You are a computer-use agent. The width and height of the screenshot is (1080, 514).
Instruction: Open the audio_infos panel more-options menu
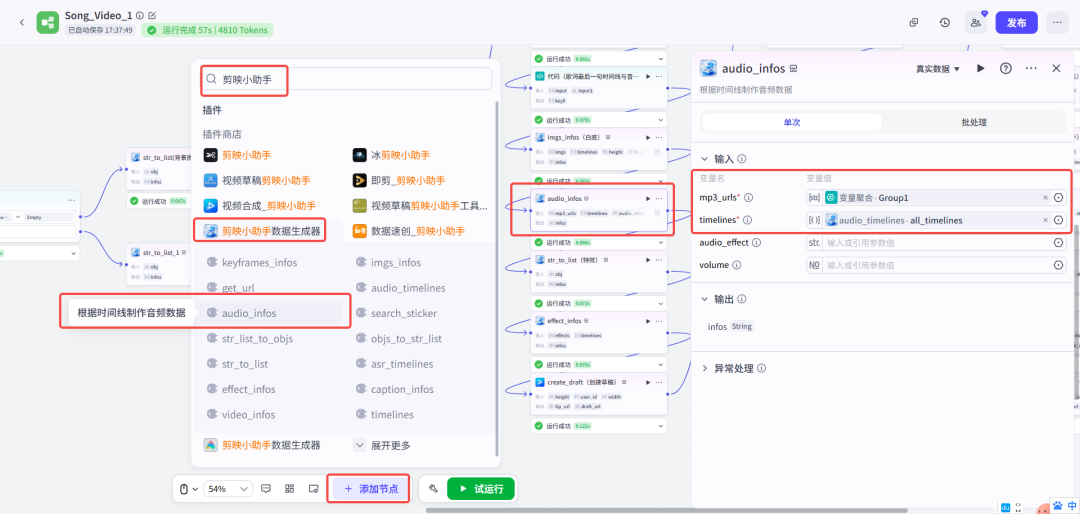click(x=1031, y=68)
